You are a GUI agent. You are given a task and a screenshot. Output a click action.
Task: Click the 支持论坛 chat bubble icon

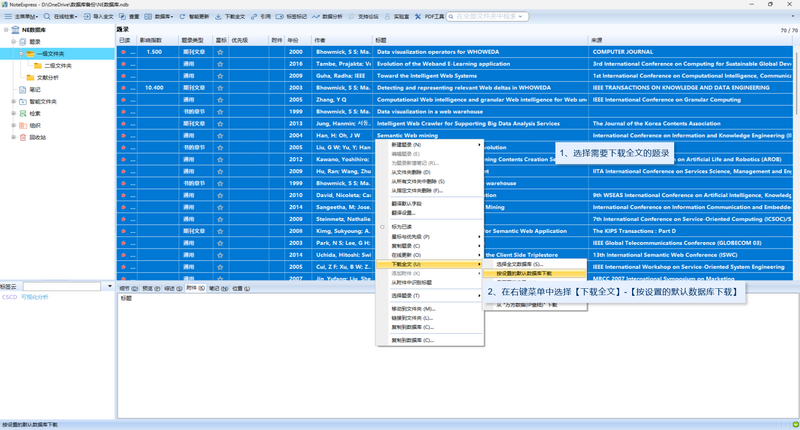(x=351, y=16)
